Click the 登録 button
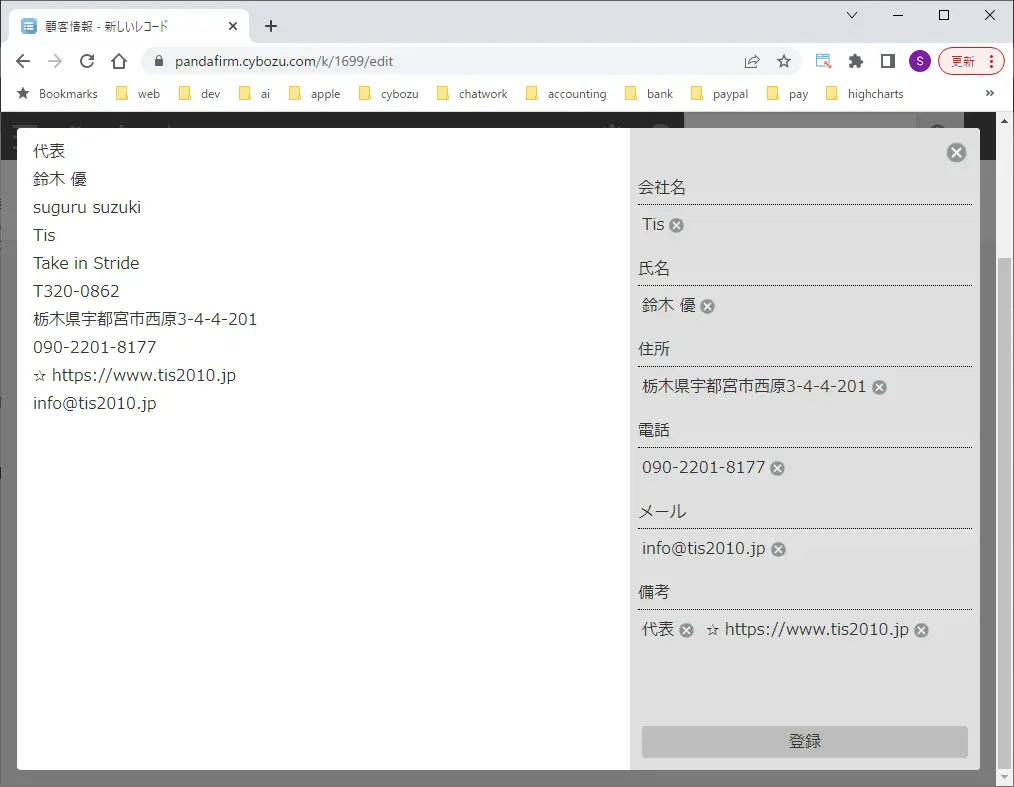Viewport: 1014px width, 787px height. (804, 741)
